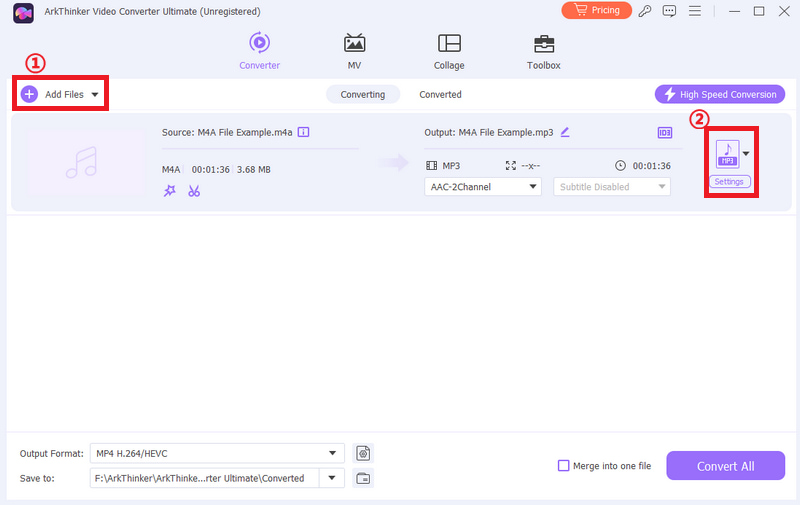
Task: Click the Source: M4A File Example.m4a text
Action: 227,132
